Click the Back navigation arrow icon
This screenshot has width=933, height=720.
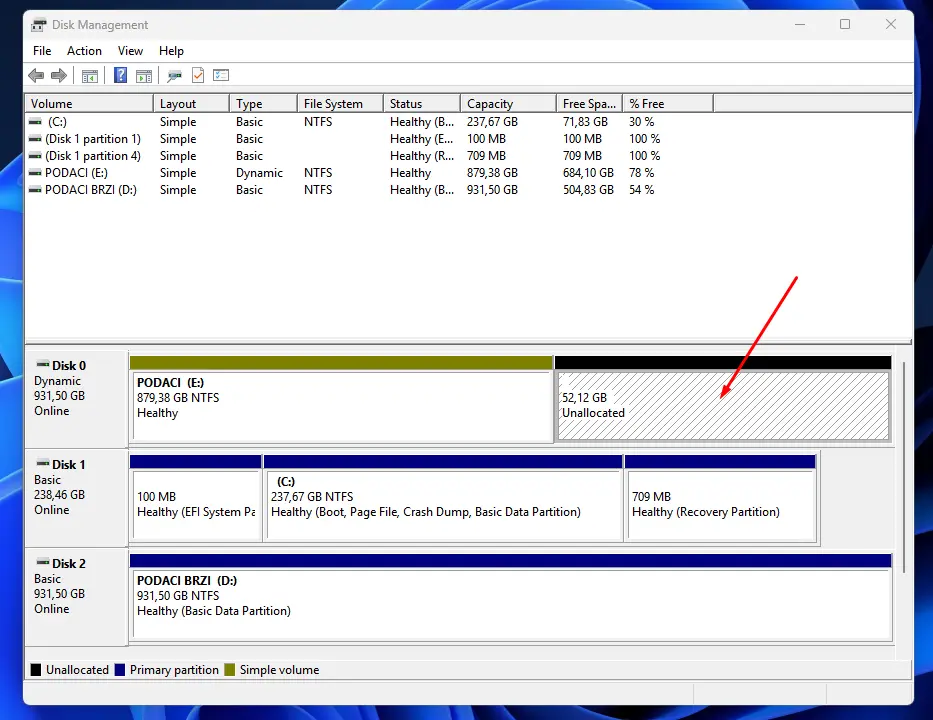click(x=36, y=75)
